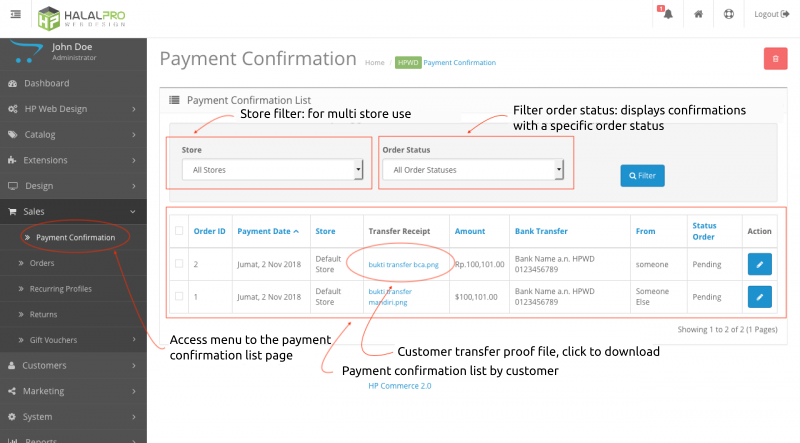Click the hamburger menu toggle icon

point(15,14)
